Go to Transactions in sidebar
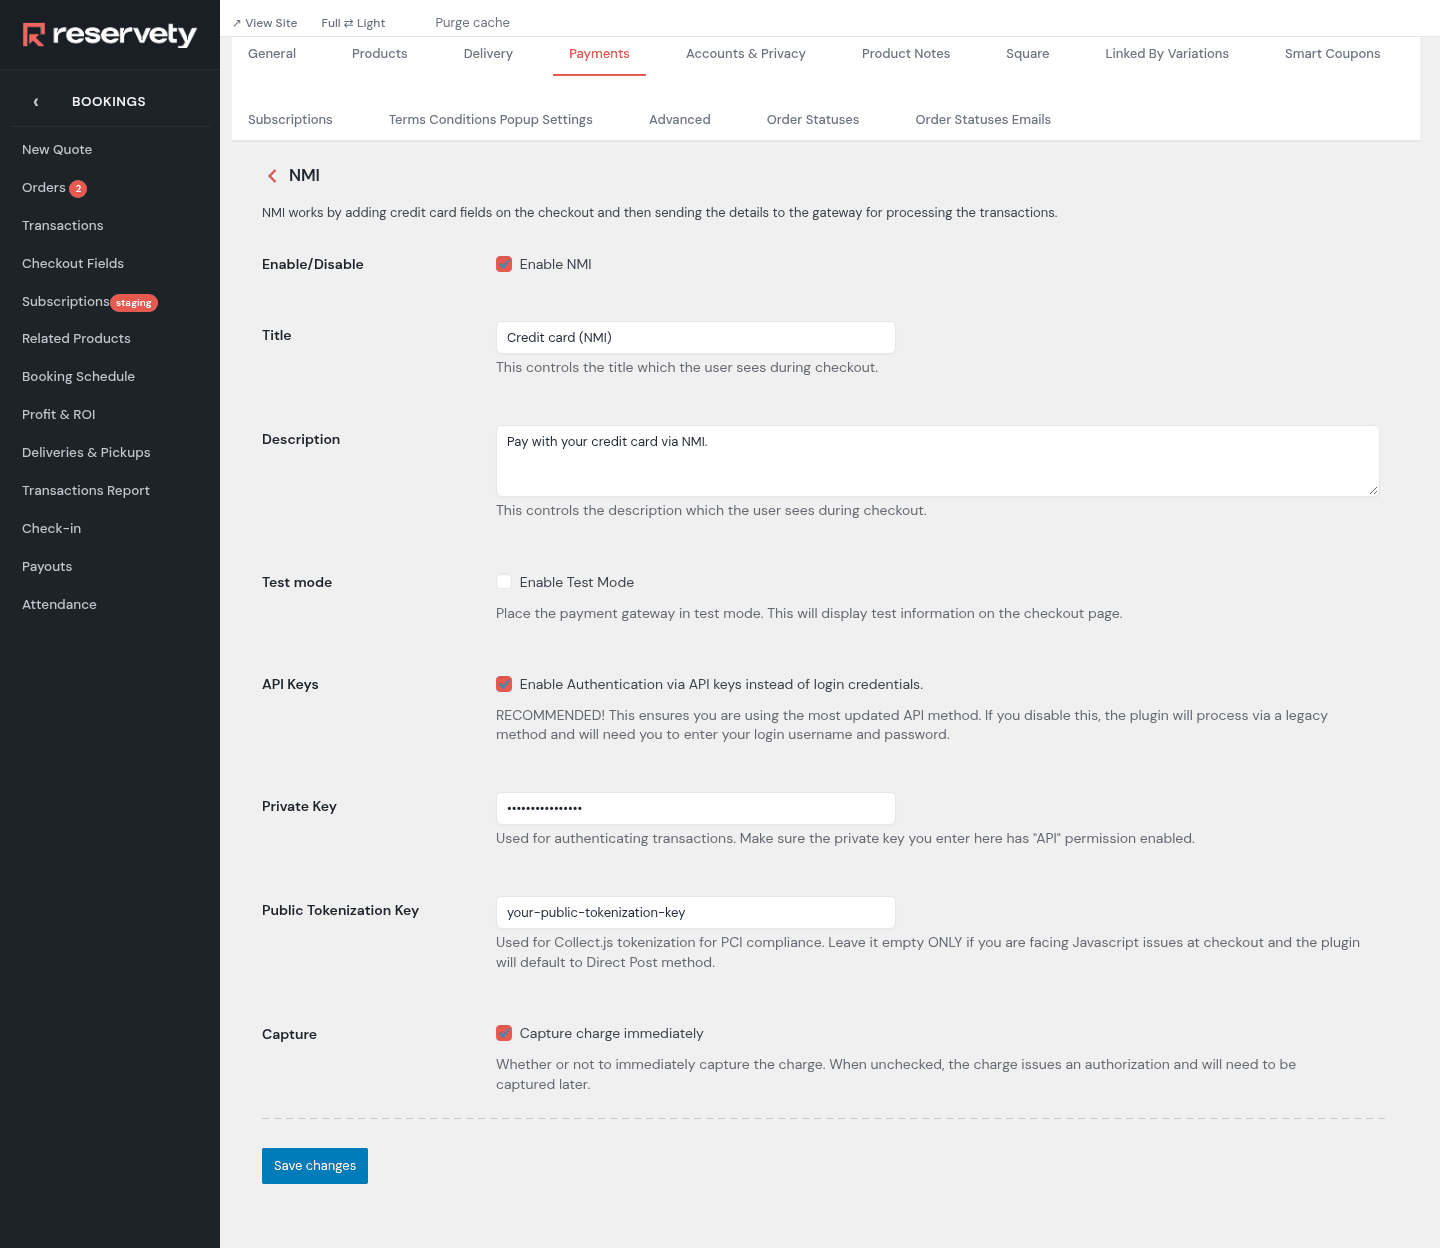 click(x=63, y=226)
